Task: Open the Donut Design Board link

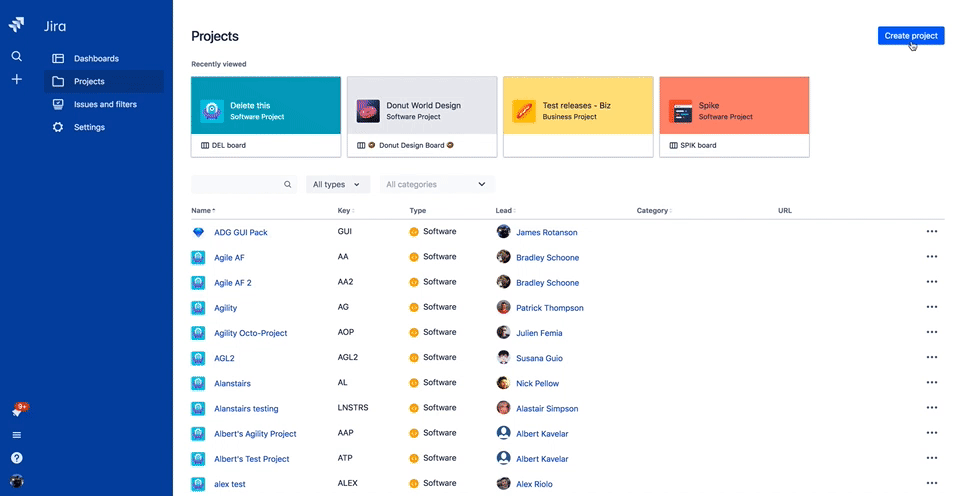Action: (405, 145)
